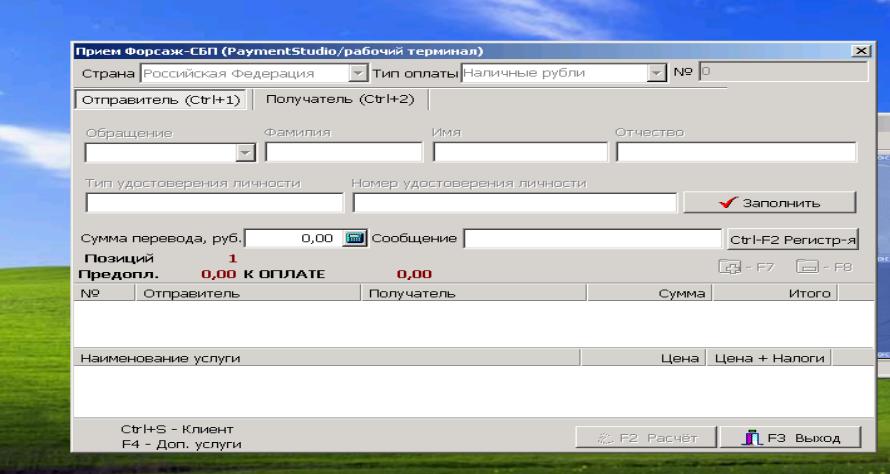Click the № column header in table

pos(104,293)
